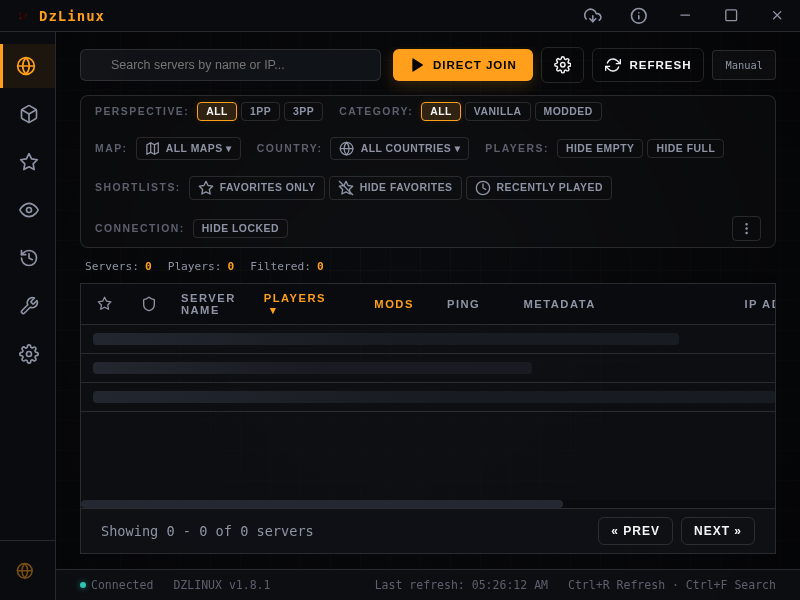Toggle HIDE LOCKED connection filter
The width and height of the screenshot is (800, 600).
point(240,228)
